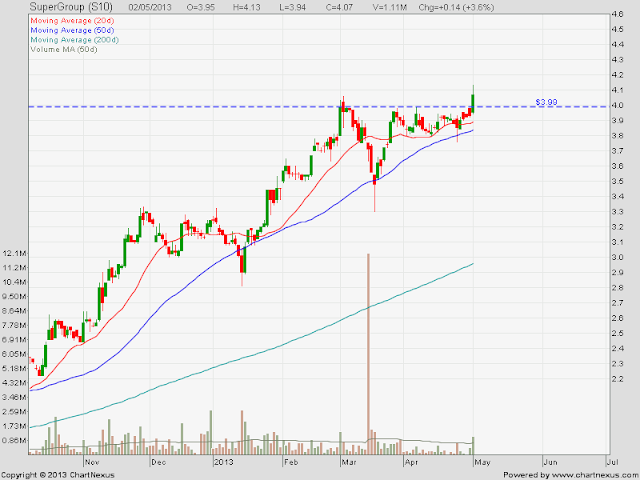
Task: Click the Nov label on time axis
Action: 92,462
